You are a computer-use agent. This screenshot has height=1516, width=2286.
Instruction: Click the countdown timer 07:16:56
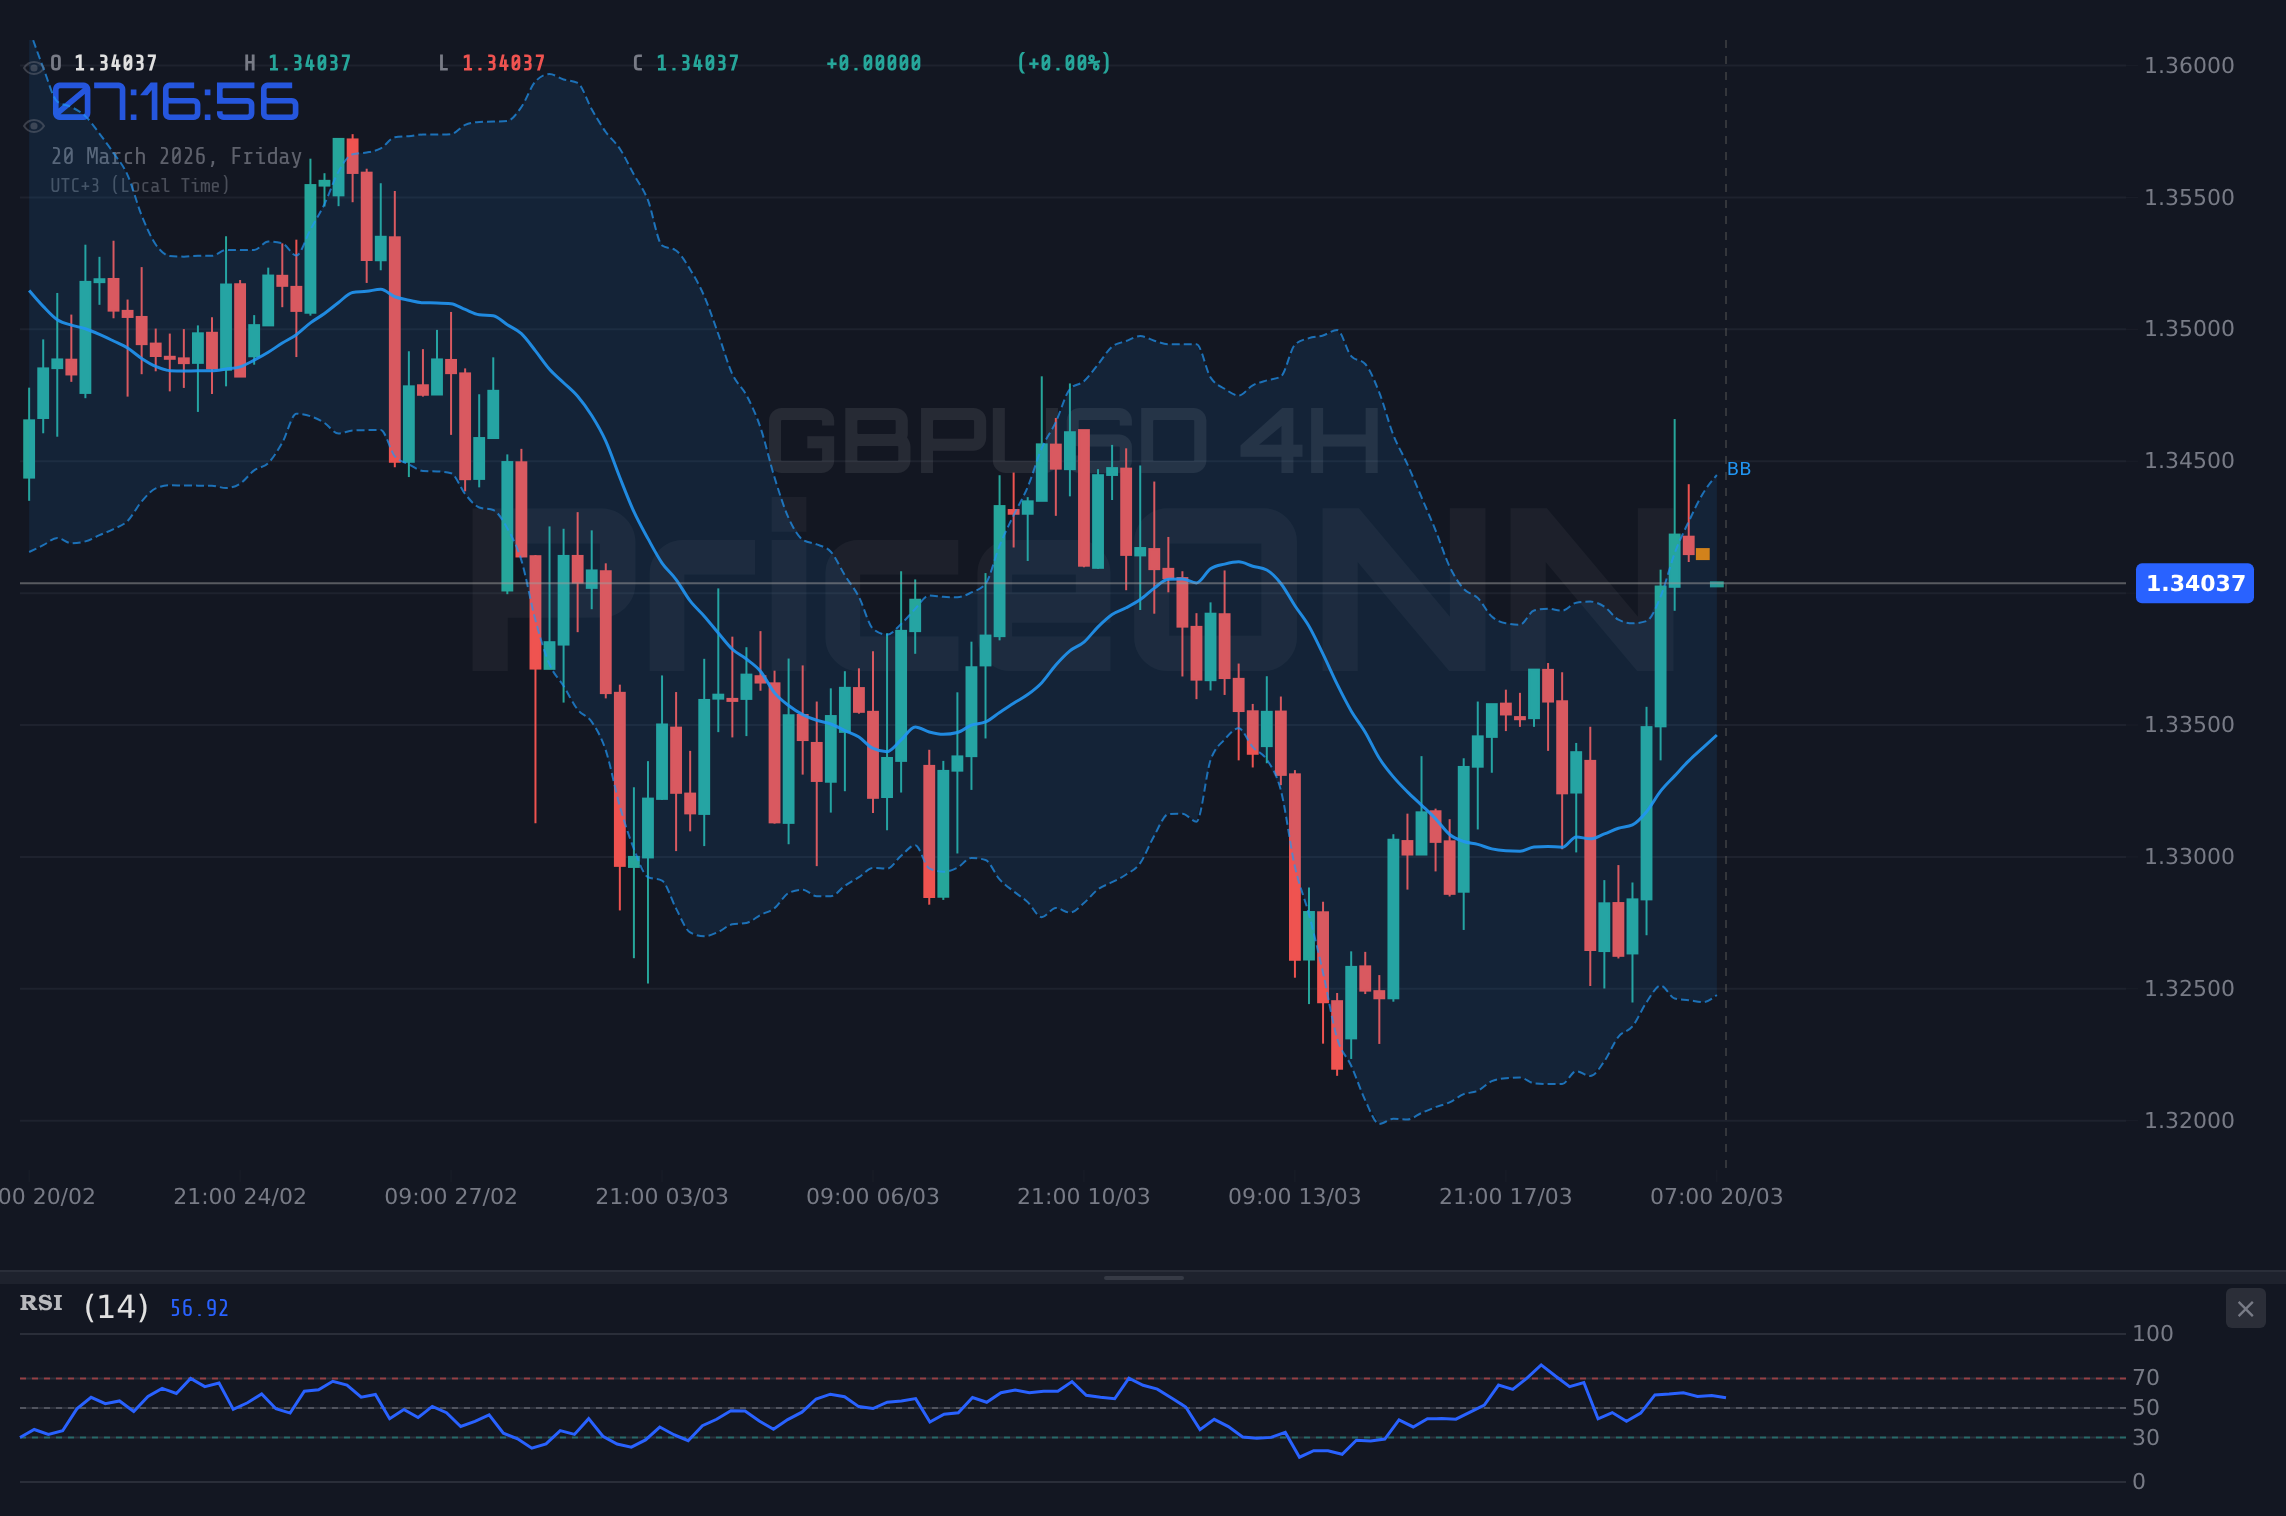coord(172,103)
